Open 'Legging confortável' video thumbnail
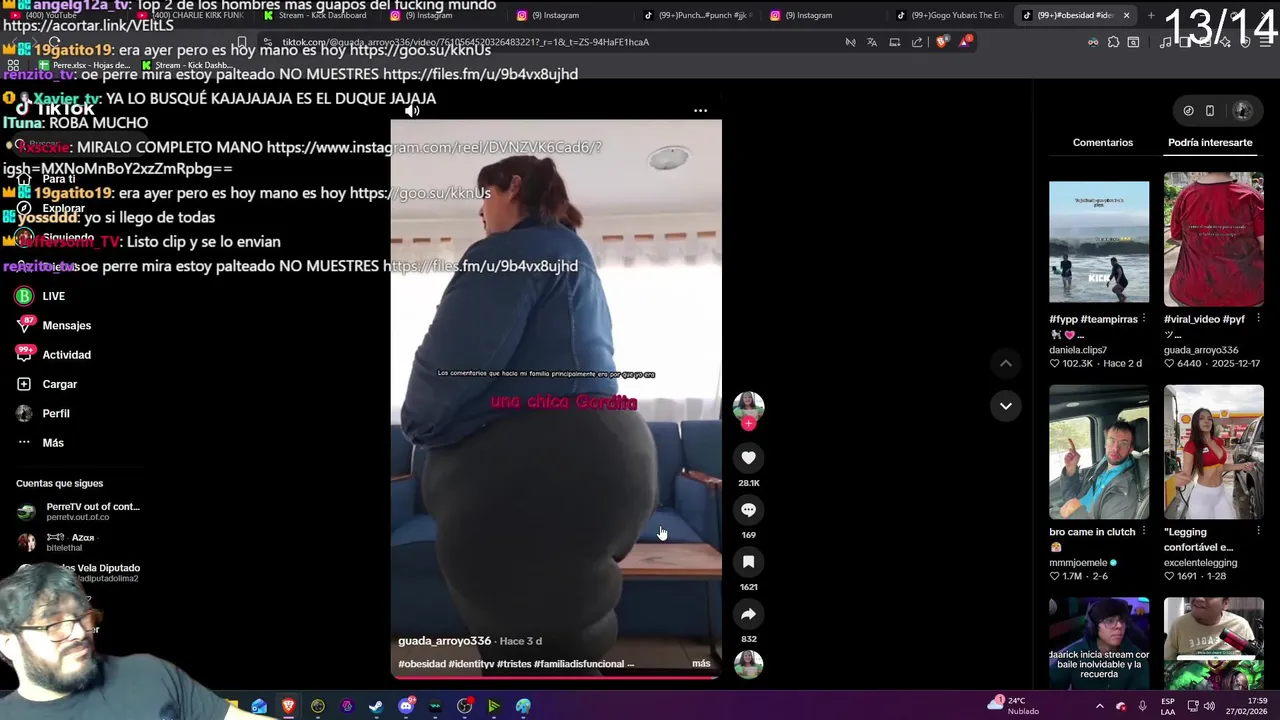The image size is (1280, 720). (x=1213, y=452)
